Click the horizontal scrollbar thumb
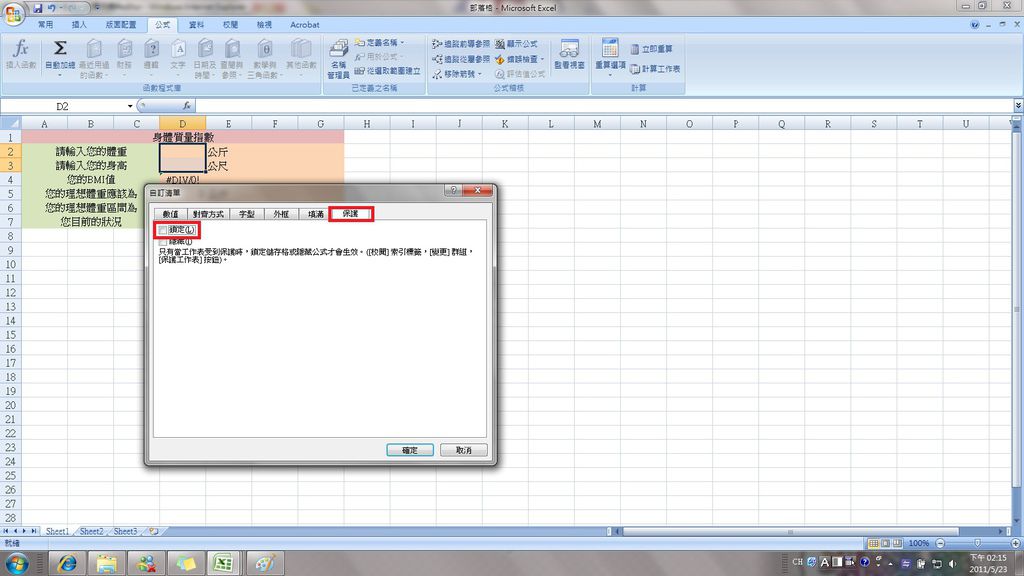The width and height of the screenshot is (1024, 576). 790,532
